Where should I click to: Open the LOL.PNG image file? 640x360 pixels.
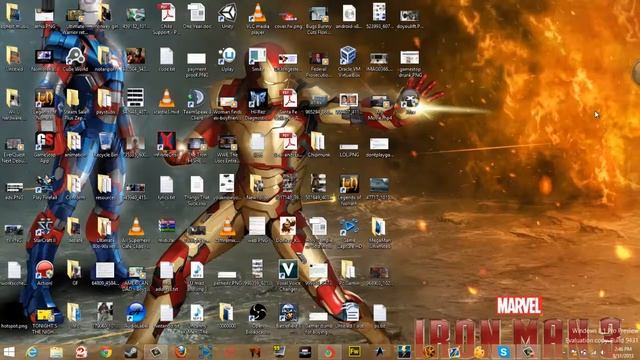tap(349, 150)
